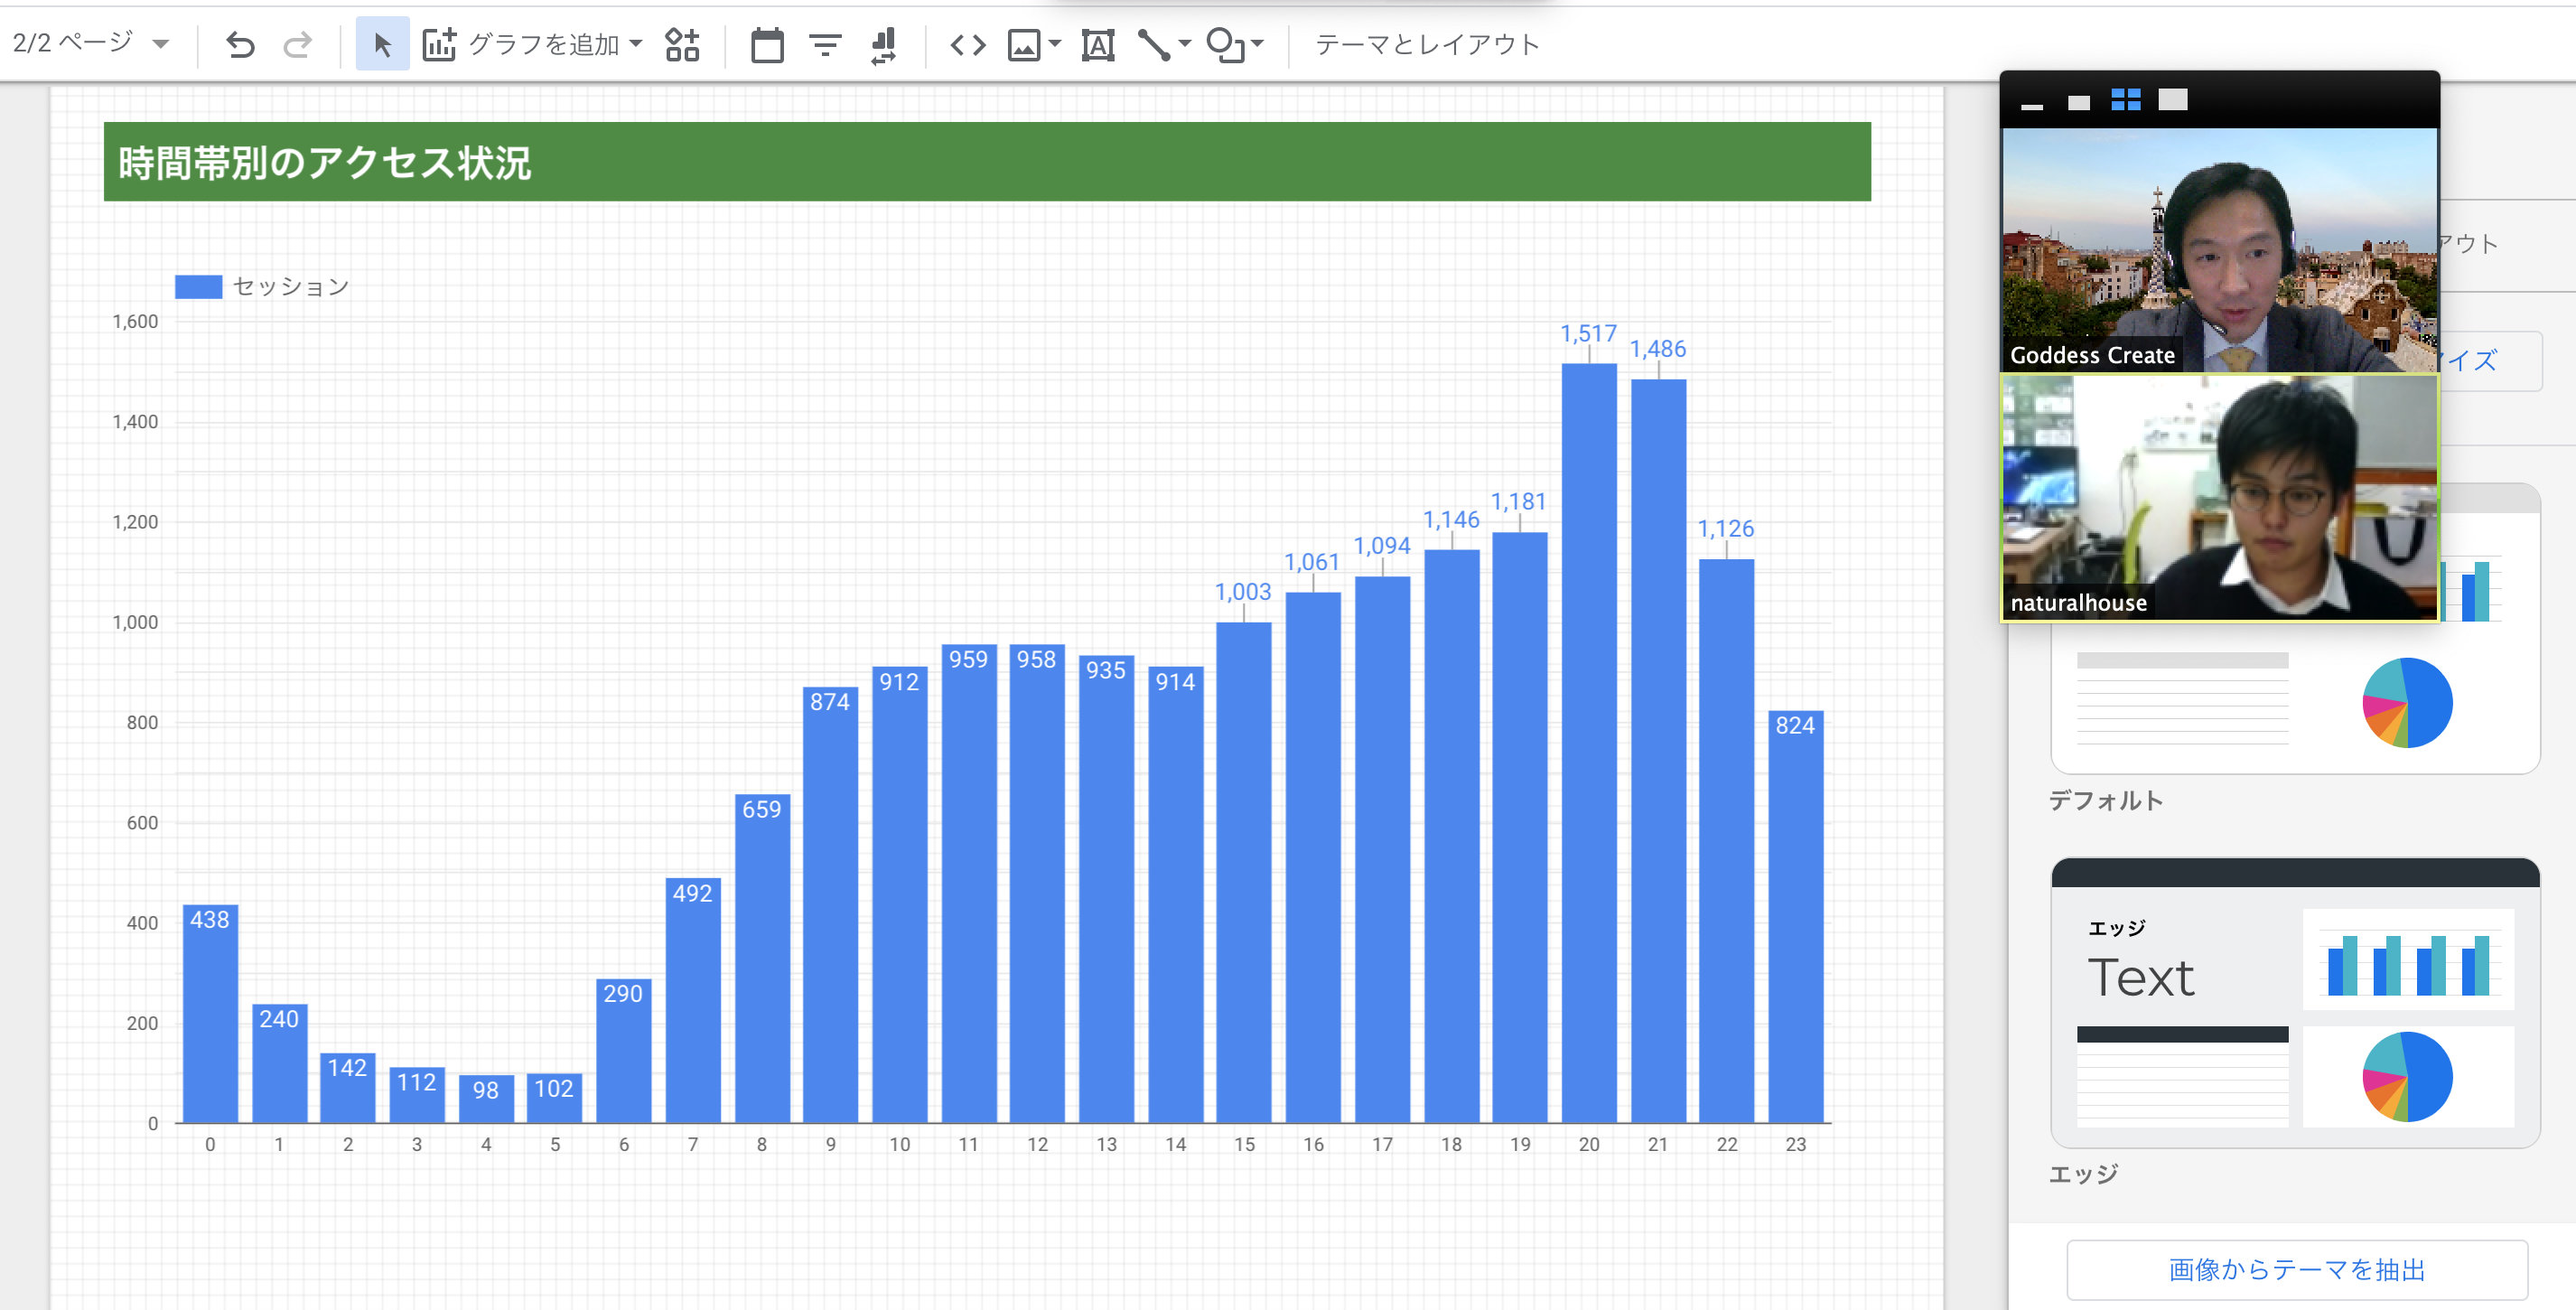Click the Redo arrow icon
Viewport: 2576px width, 1310px height.
click(x=297, y=44)
